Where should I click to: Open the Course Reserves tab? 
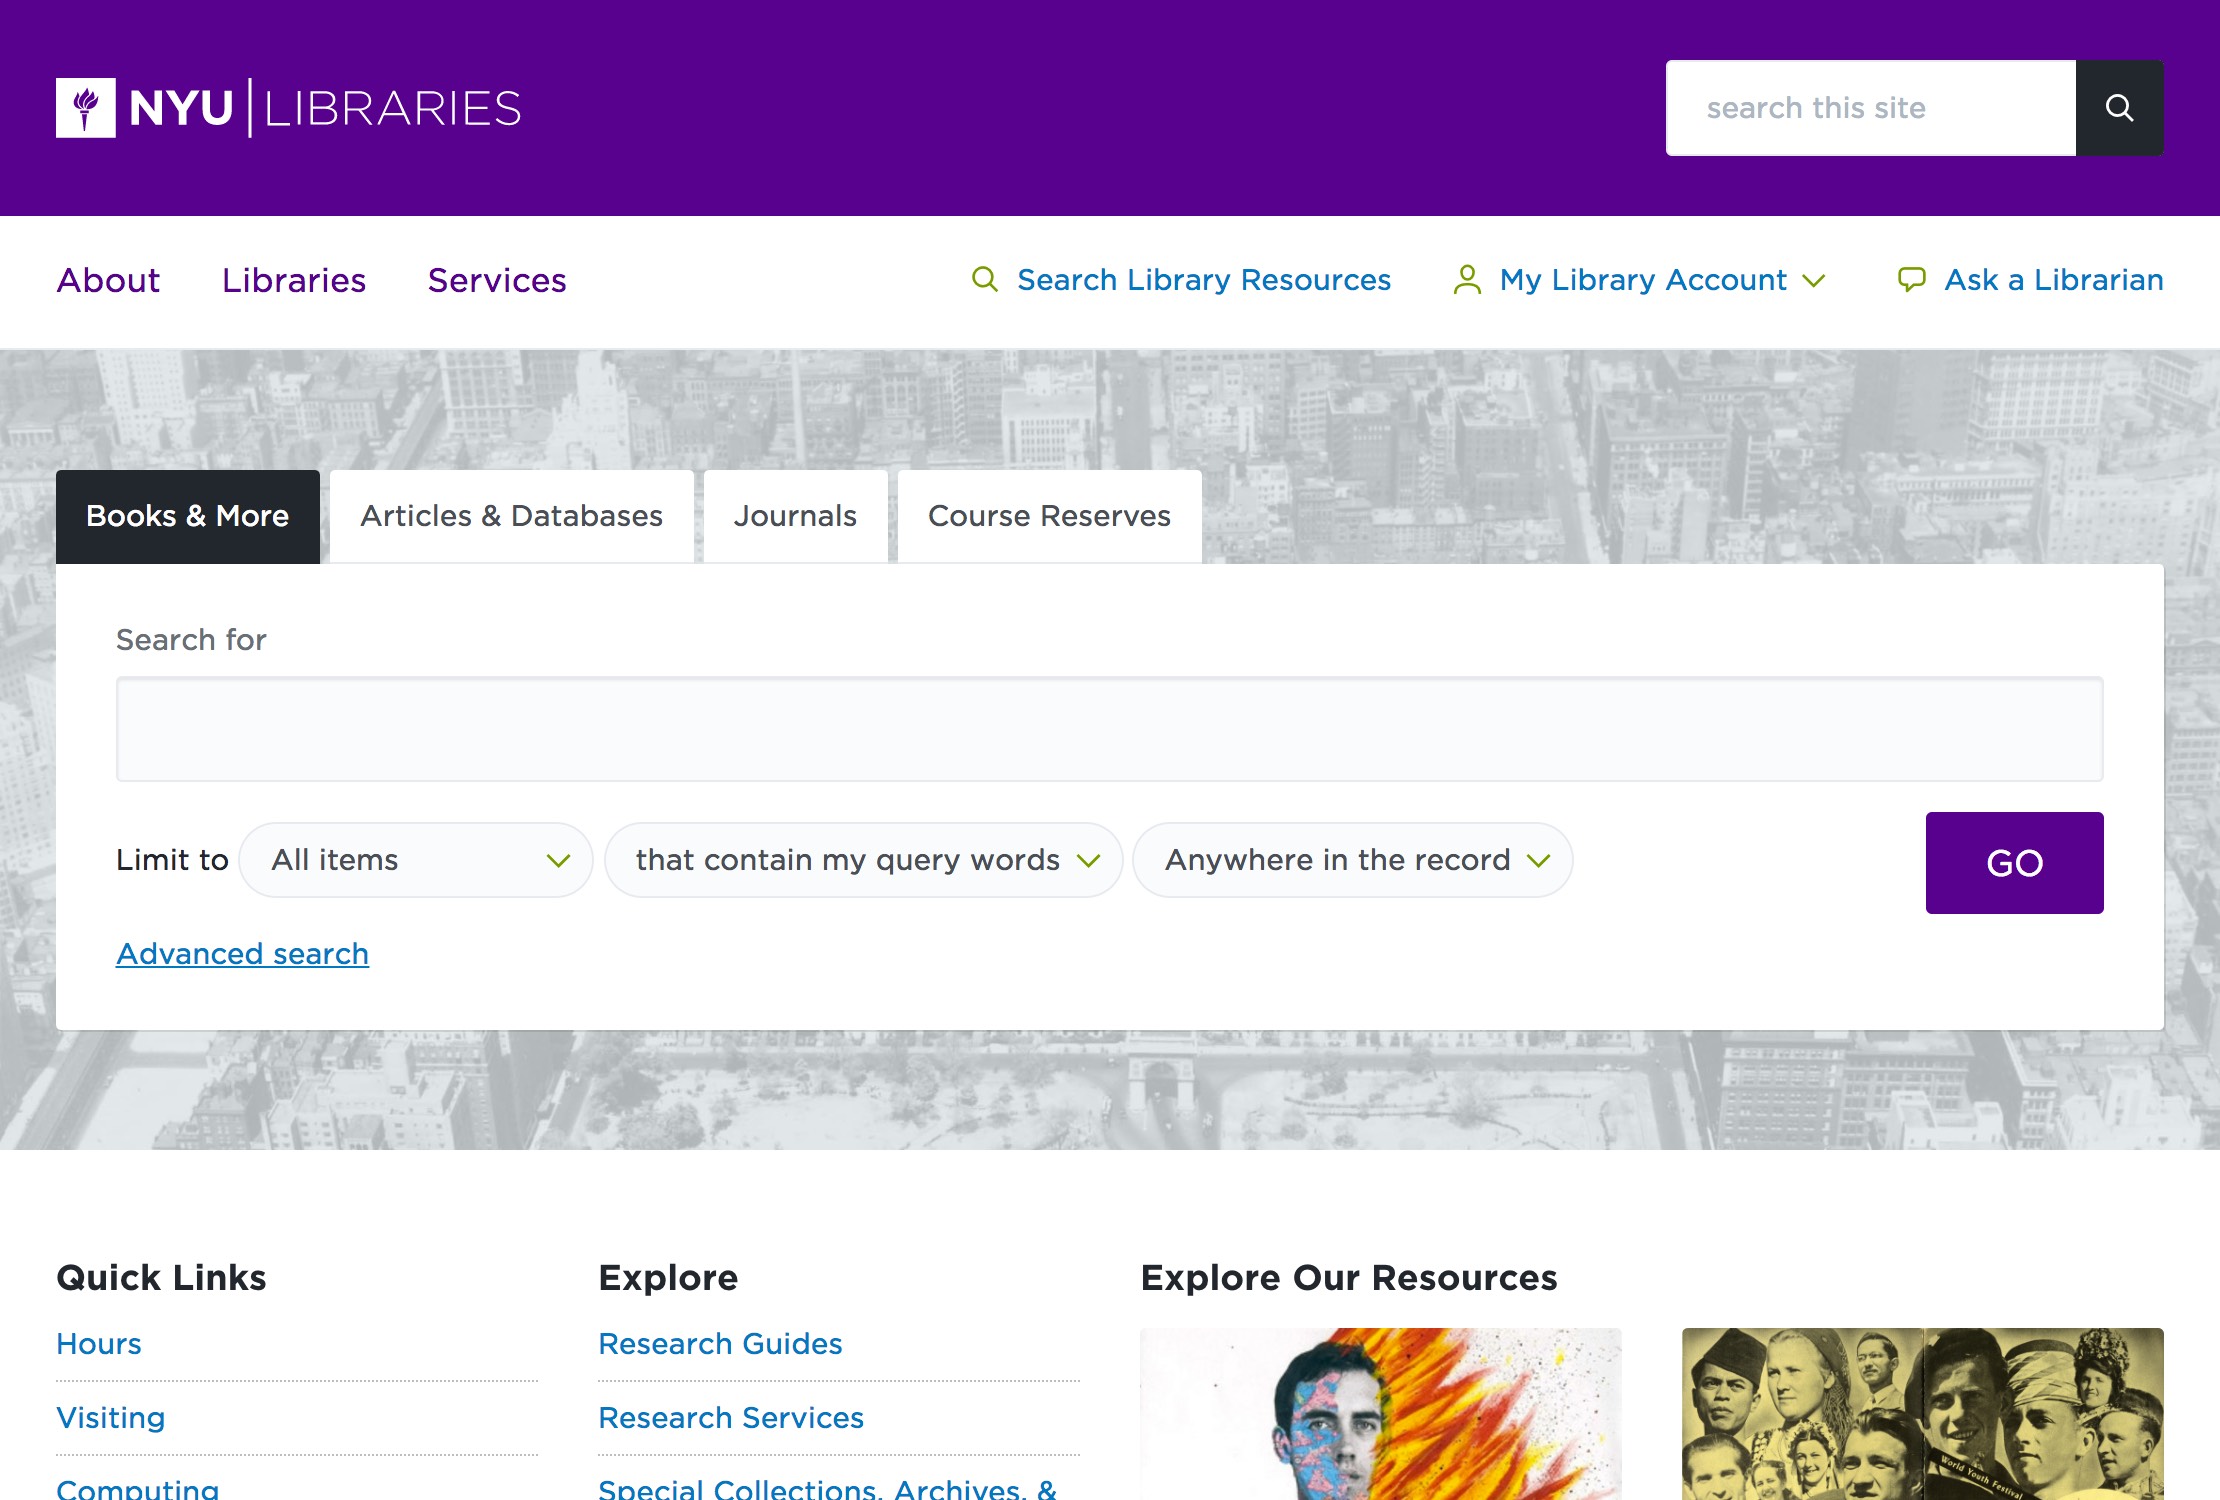pyautogui.click(x=1050, y=516)
